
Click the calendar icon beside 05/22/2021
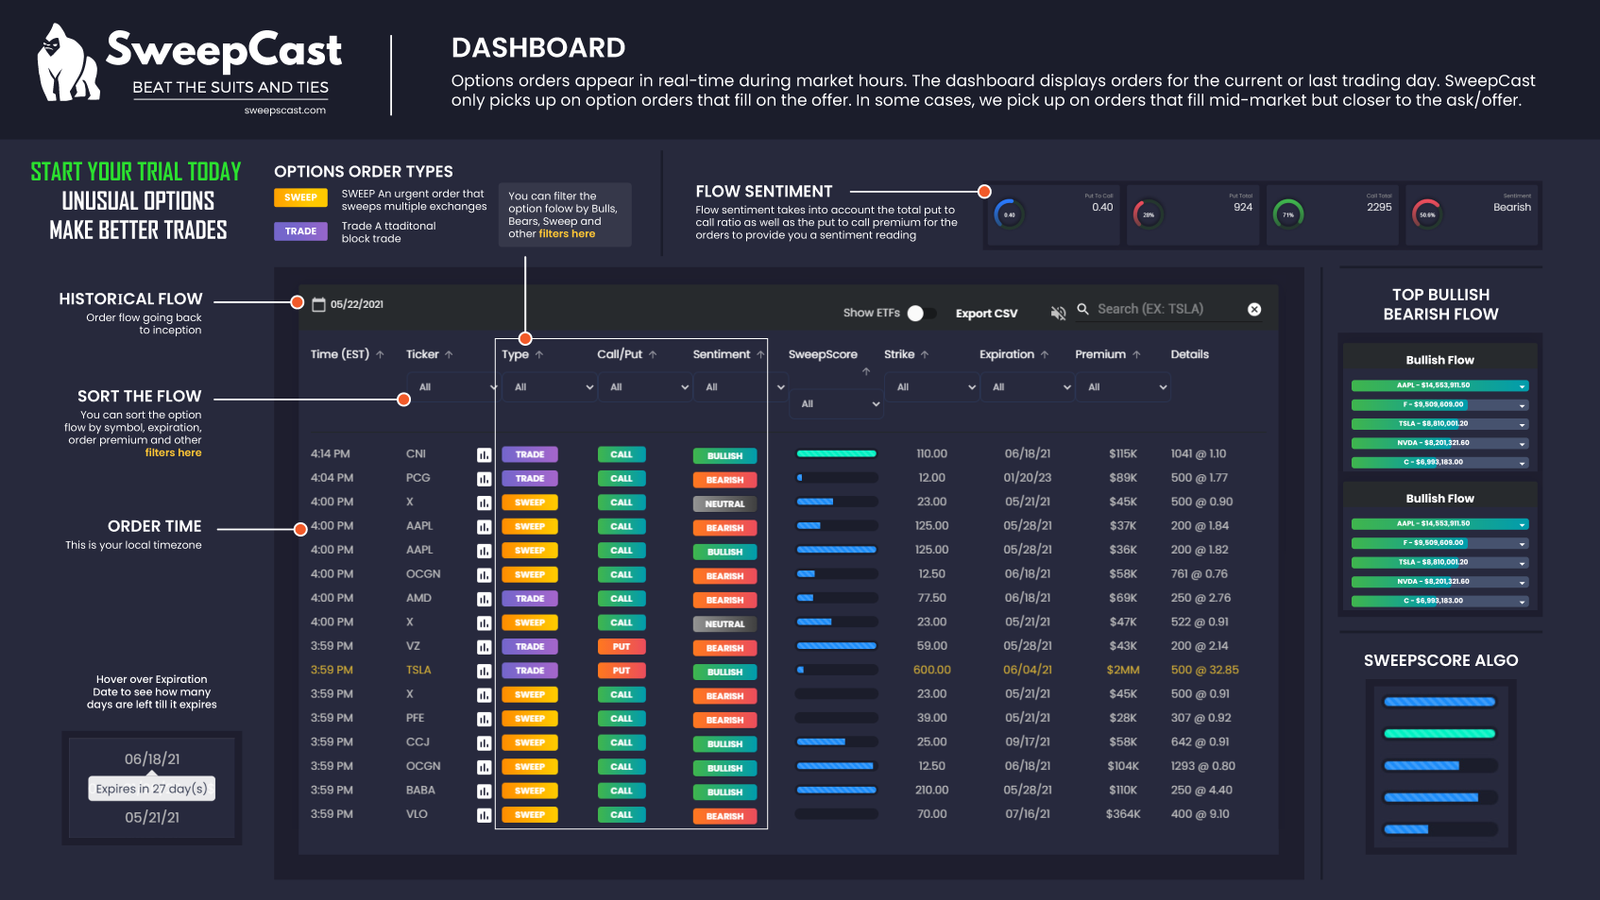pos(319,305)
